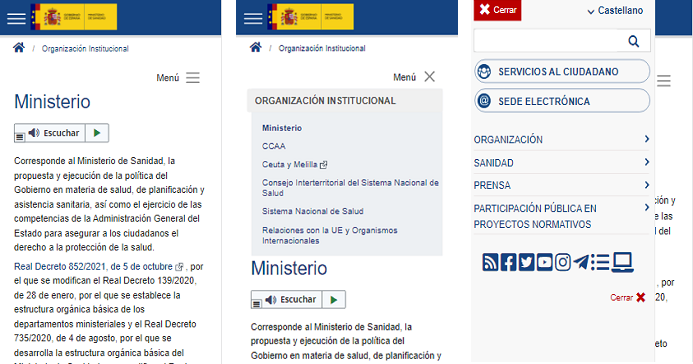Collapse the Menú using its X icon
Screen dimensions: 693x364
[x=430, y=77]
